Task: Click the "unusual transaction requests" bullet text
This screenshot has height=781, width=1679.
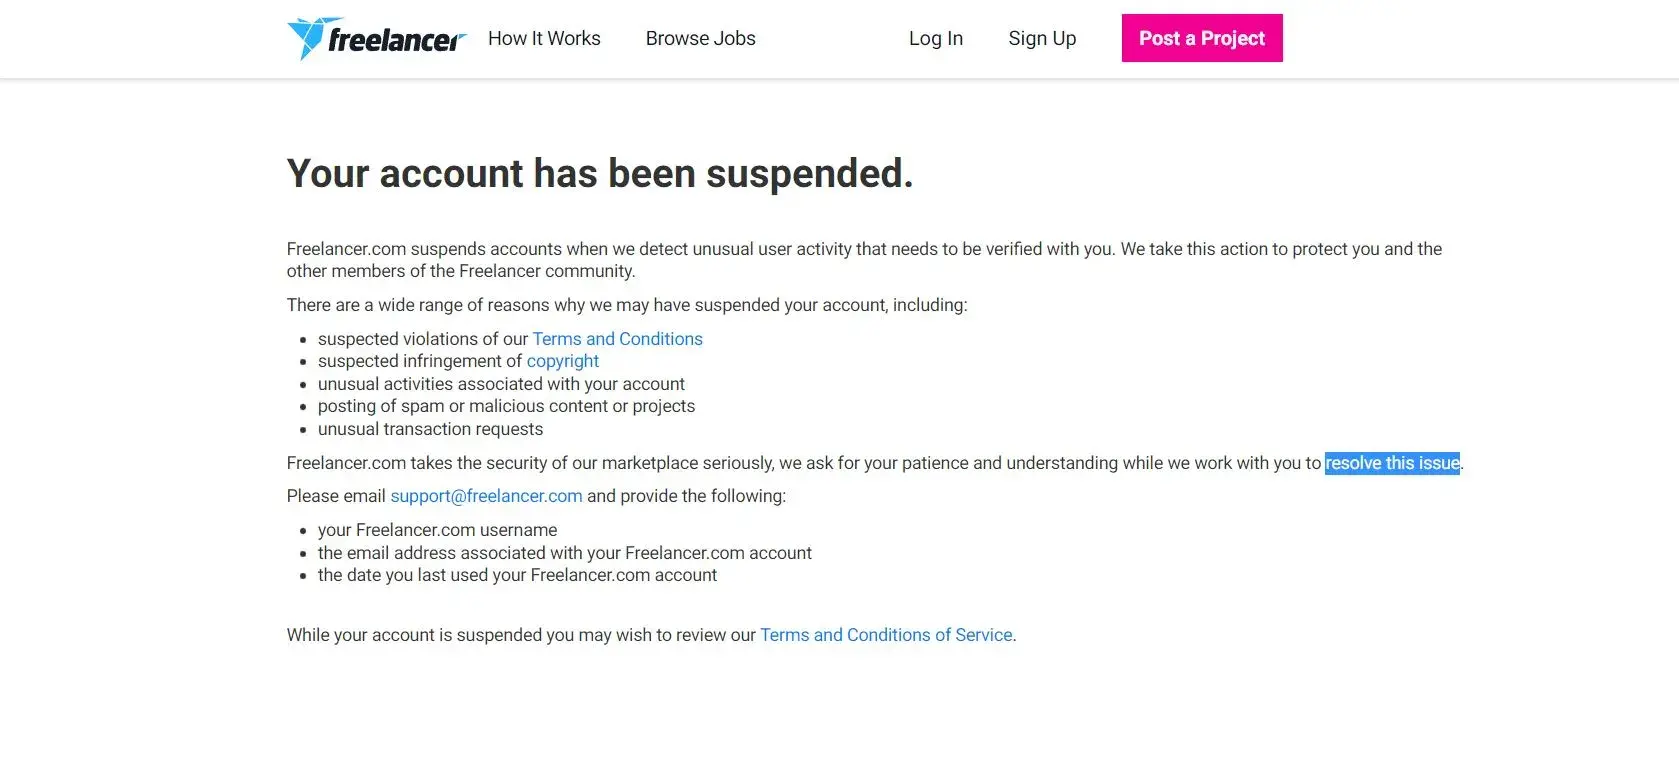Action: 430,429
